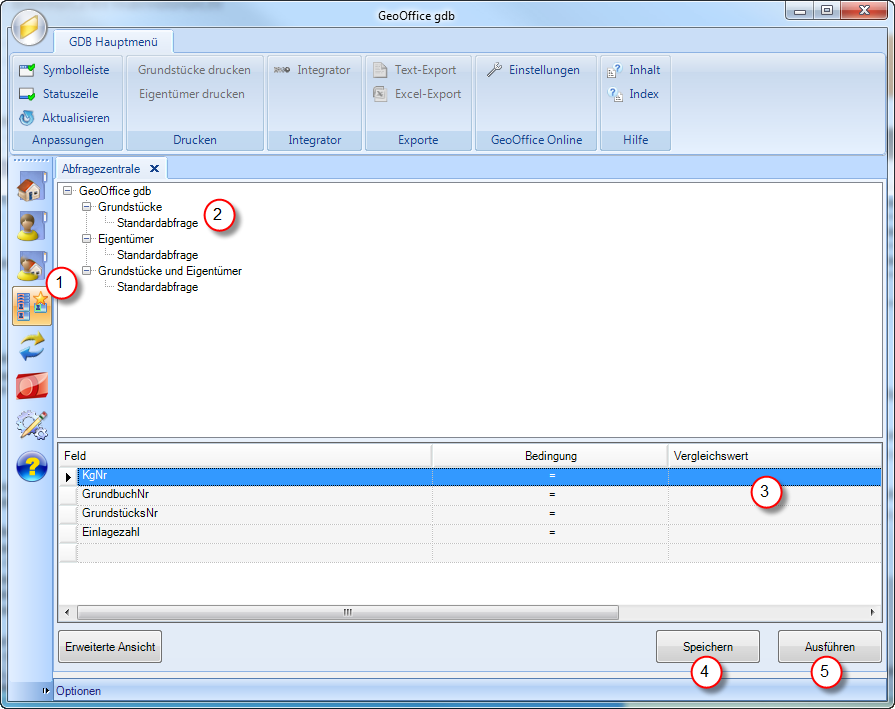The image size is (895, 709).
Task: Click the person-with-house sidebar icon
Action: tap(32, 266)
